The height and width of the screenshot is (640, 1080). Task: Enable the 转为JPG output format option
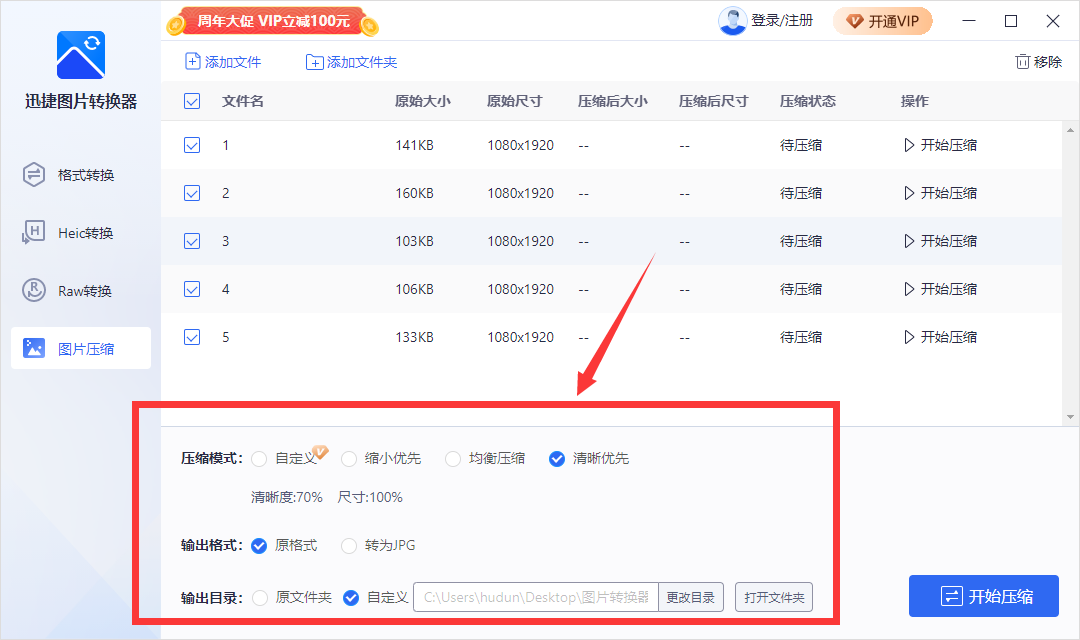[349, 546]
